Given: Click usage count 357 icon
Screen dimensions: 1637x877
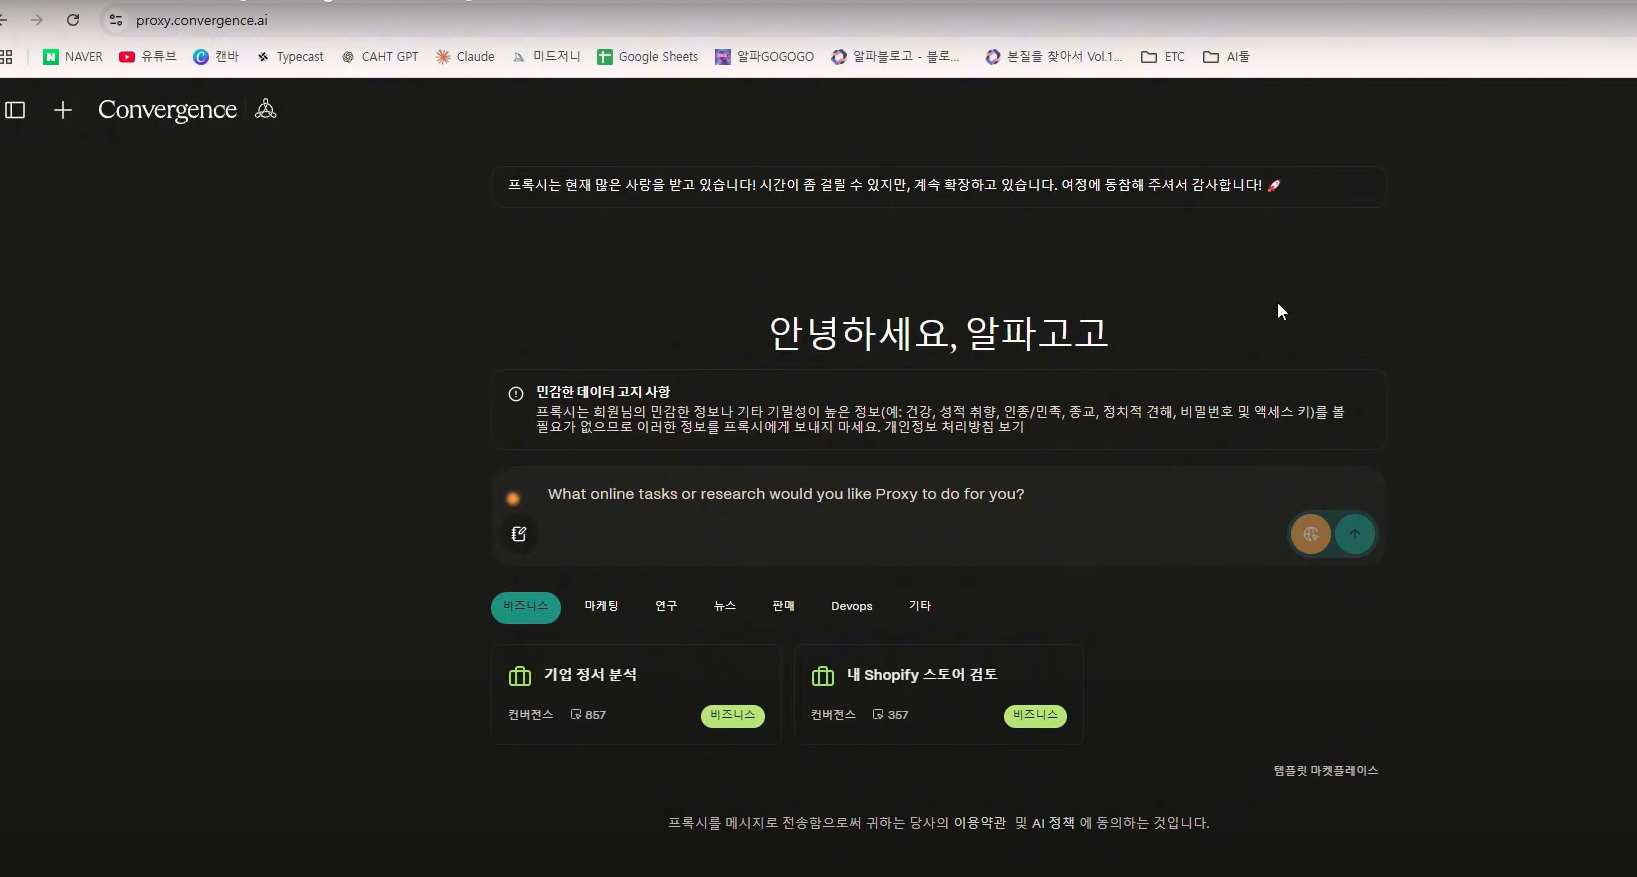Looking at the screenshot, I should coord(878,715).
